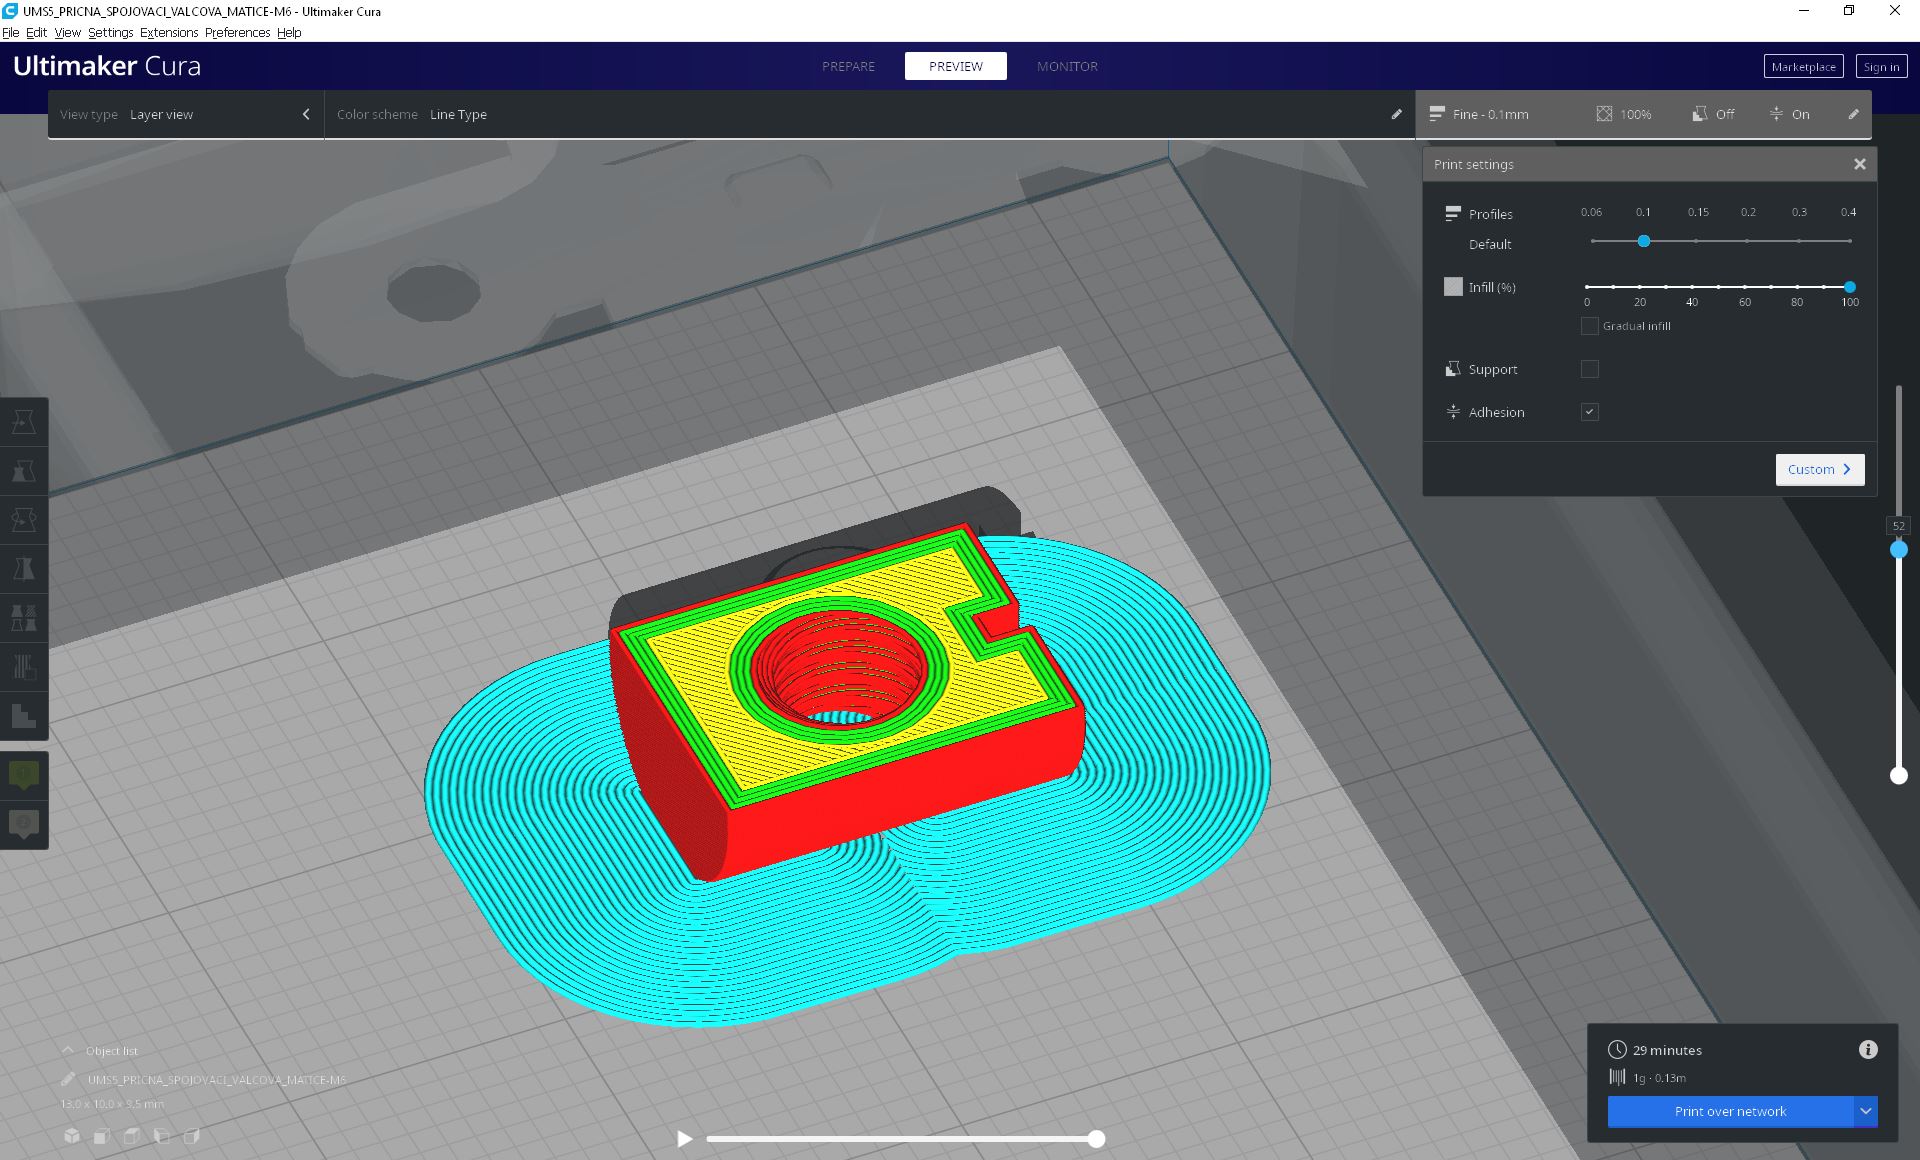Select the Mirror tool in left toolbar
This screenshot has height=1160, width=1920.
point(23,569)
